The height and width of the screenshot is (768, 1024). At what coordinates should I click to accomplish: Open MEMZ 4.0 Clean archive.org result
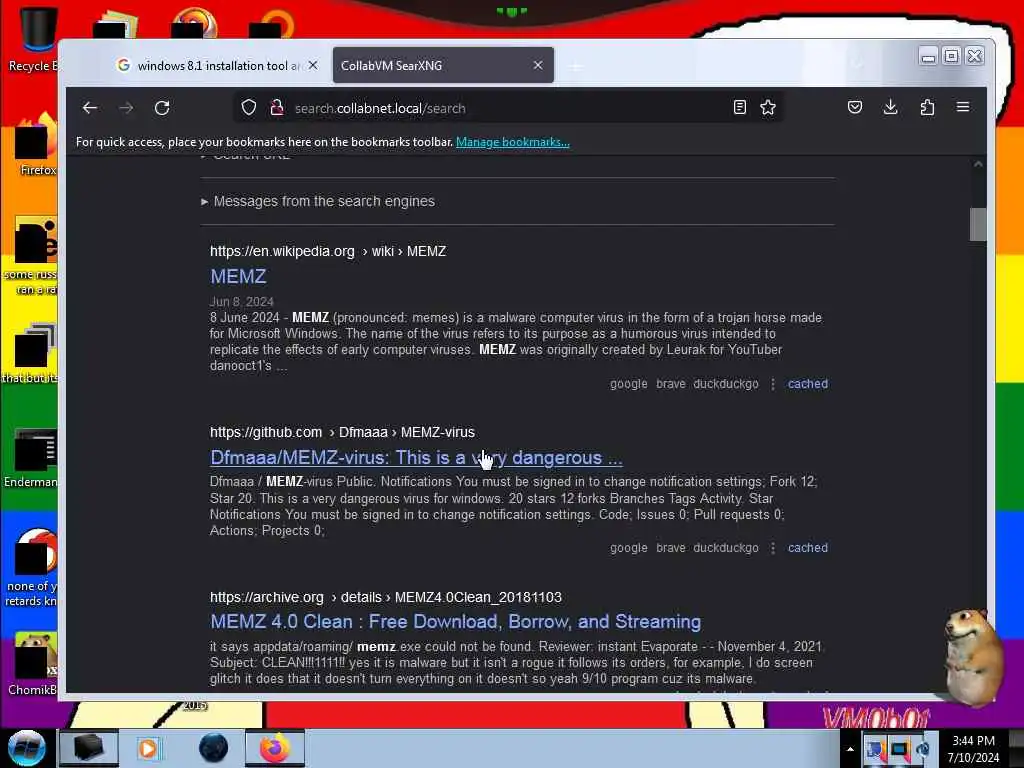click(455, 622)
